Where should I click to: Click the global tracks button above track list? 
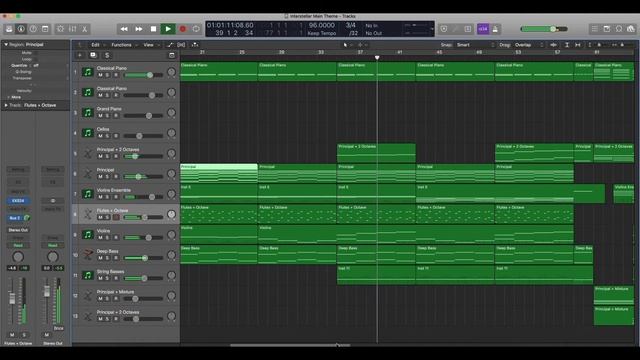172,55
